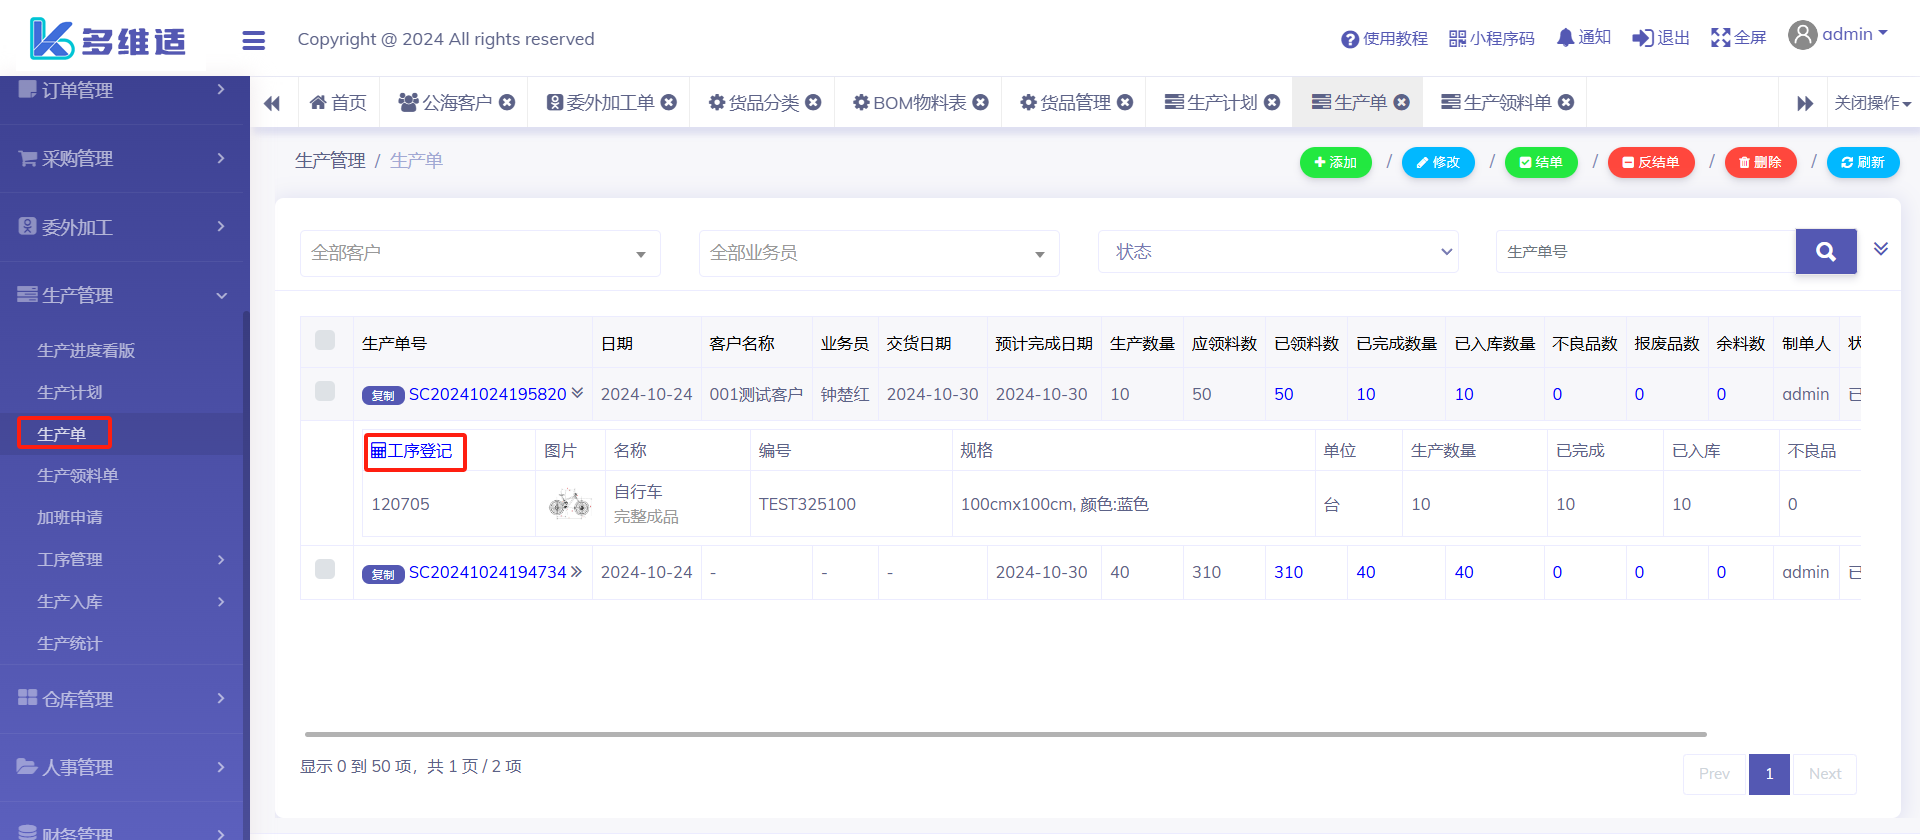Select checkbox for order SC20241024194734

coord(325,569)
